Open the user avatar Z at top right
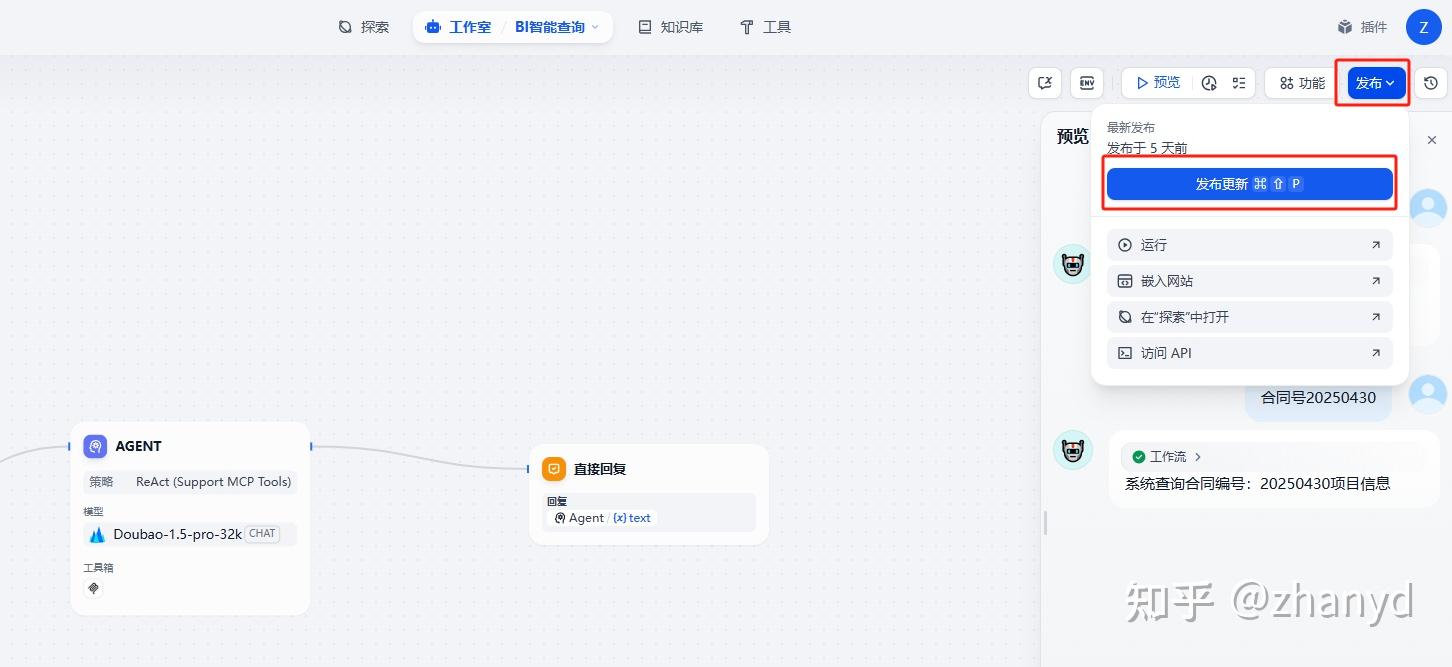 pos(1423,27)
